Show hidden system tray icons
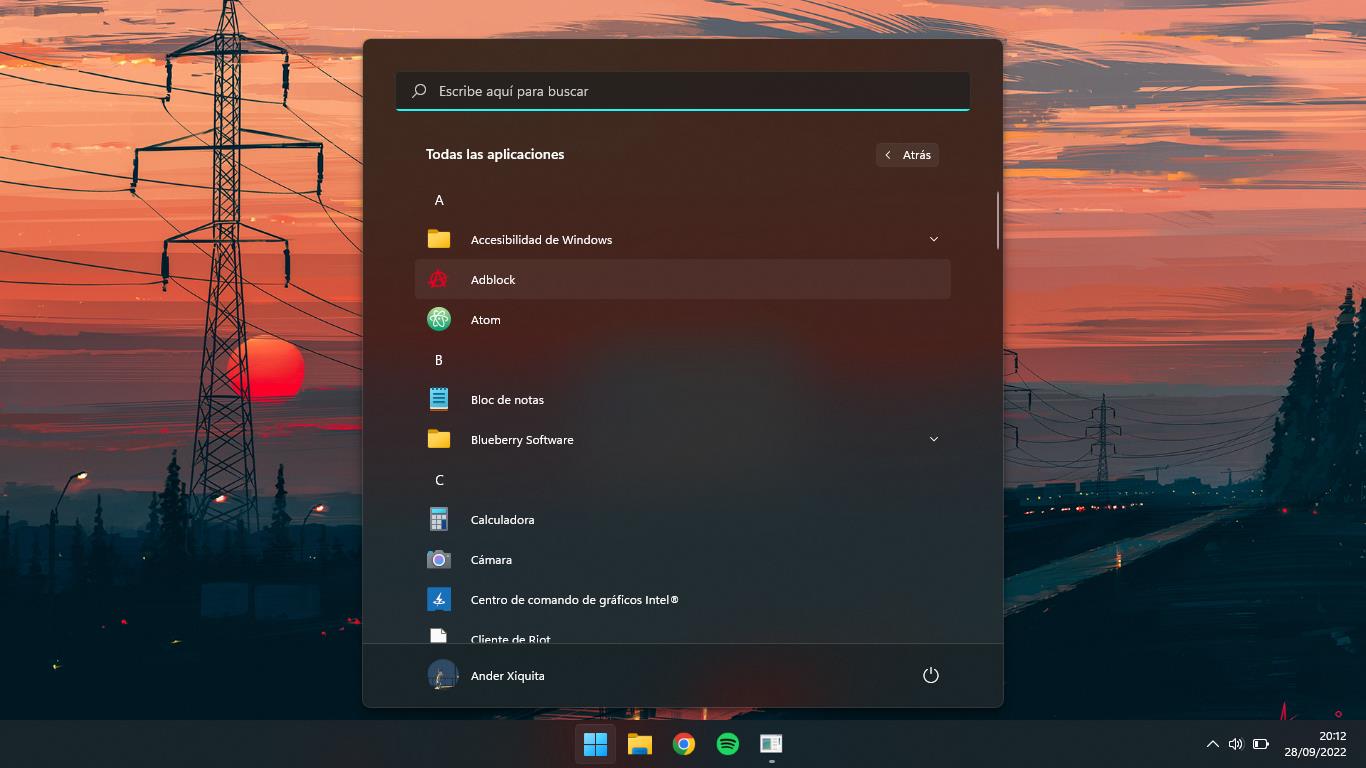Viewport: 1366px width, 768px height. pyautogui.click(x=1212, y=744)
